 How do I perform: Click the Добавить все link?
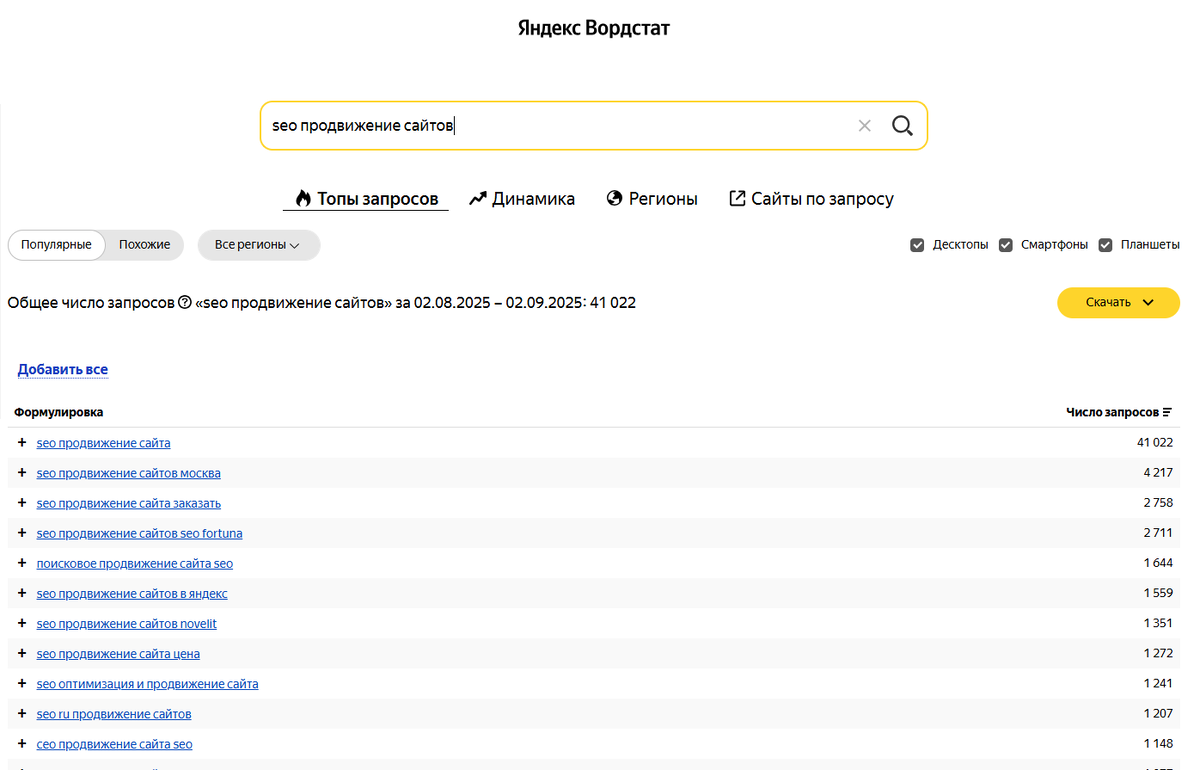click(x=62, y=370)
